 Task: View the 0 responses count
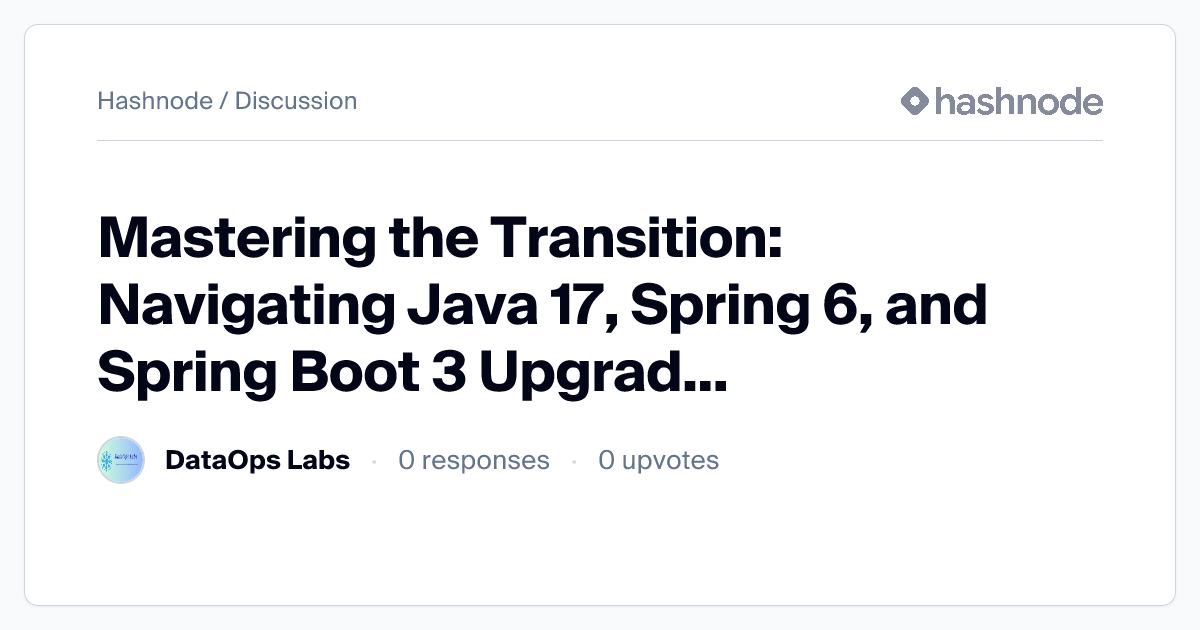coord(473,460)
